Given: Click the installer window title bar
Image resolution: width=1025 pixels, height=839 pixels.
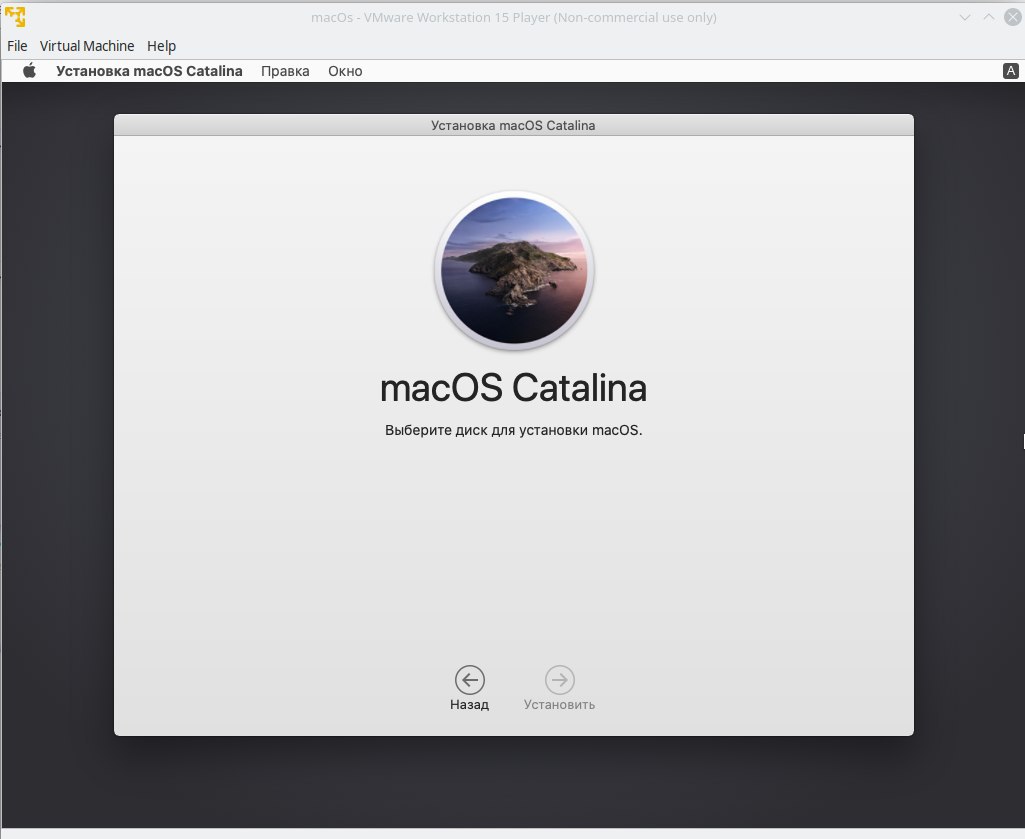Looking at the screenshot, I should coord(514,125).
